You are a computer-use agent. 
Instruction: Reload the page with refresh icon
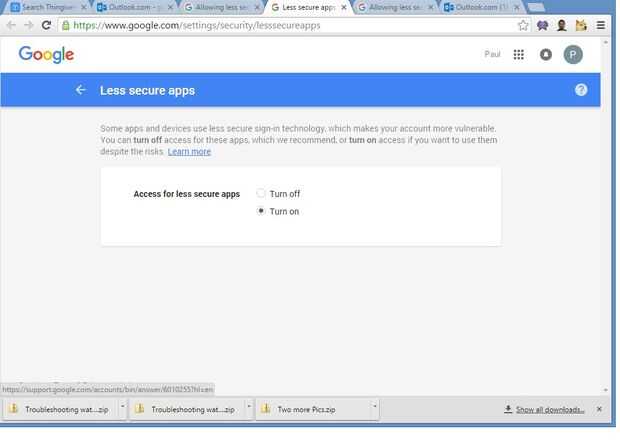pos(46,26)
